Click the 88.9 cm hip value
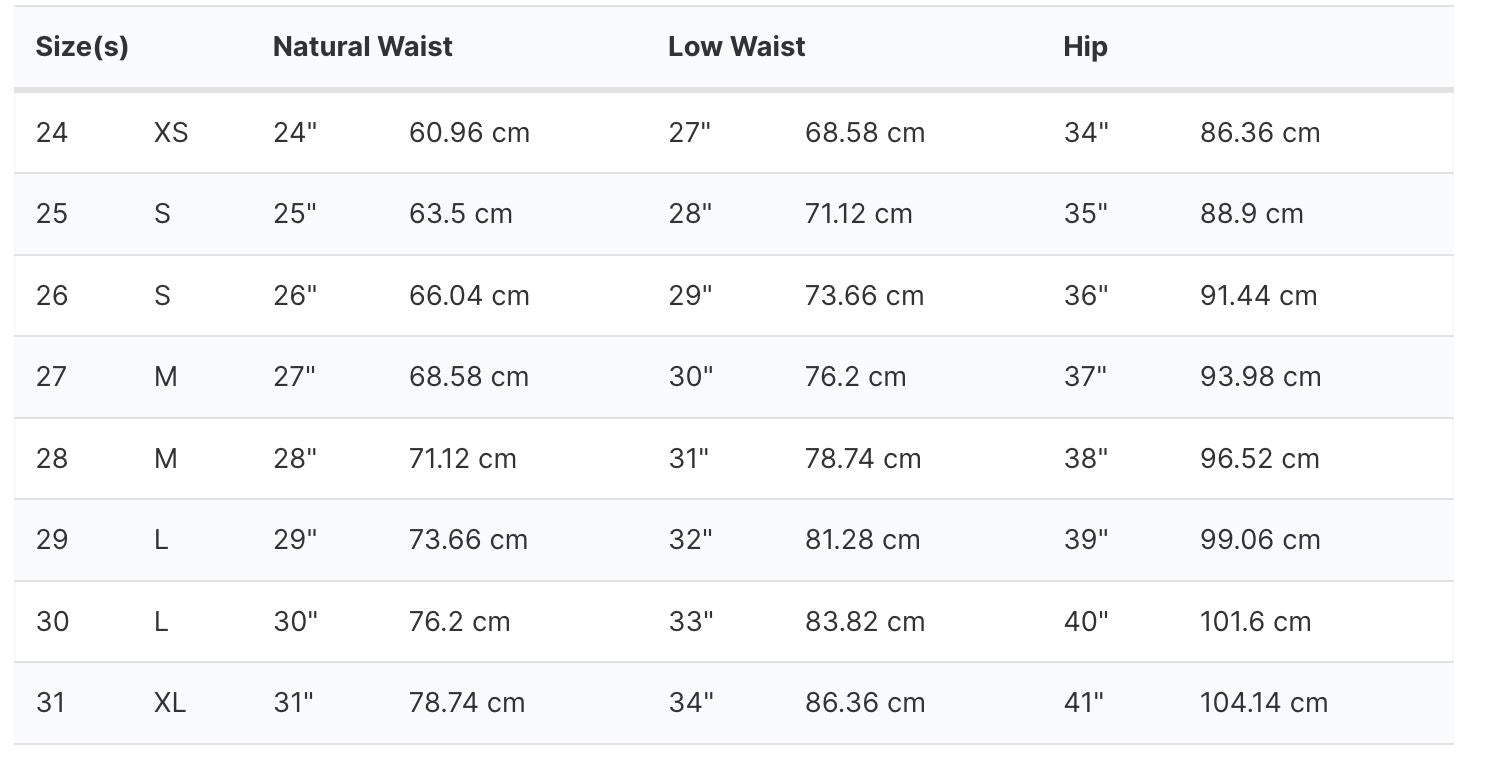The height and width of the screenshot is (778, 1486). tap(1252, 214)
